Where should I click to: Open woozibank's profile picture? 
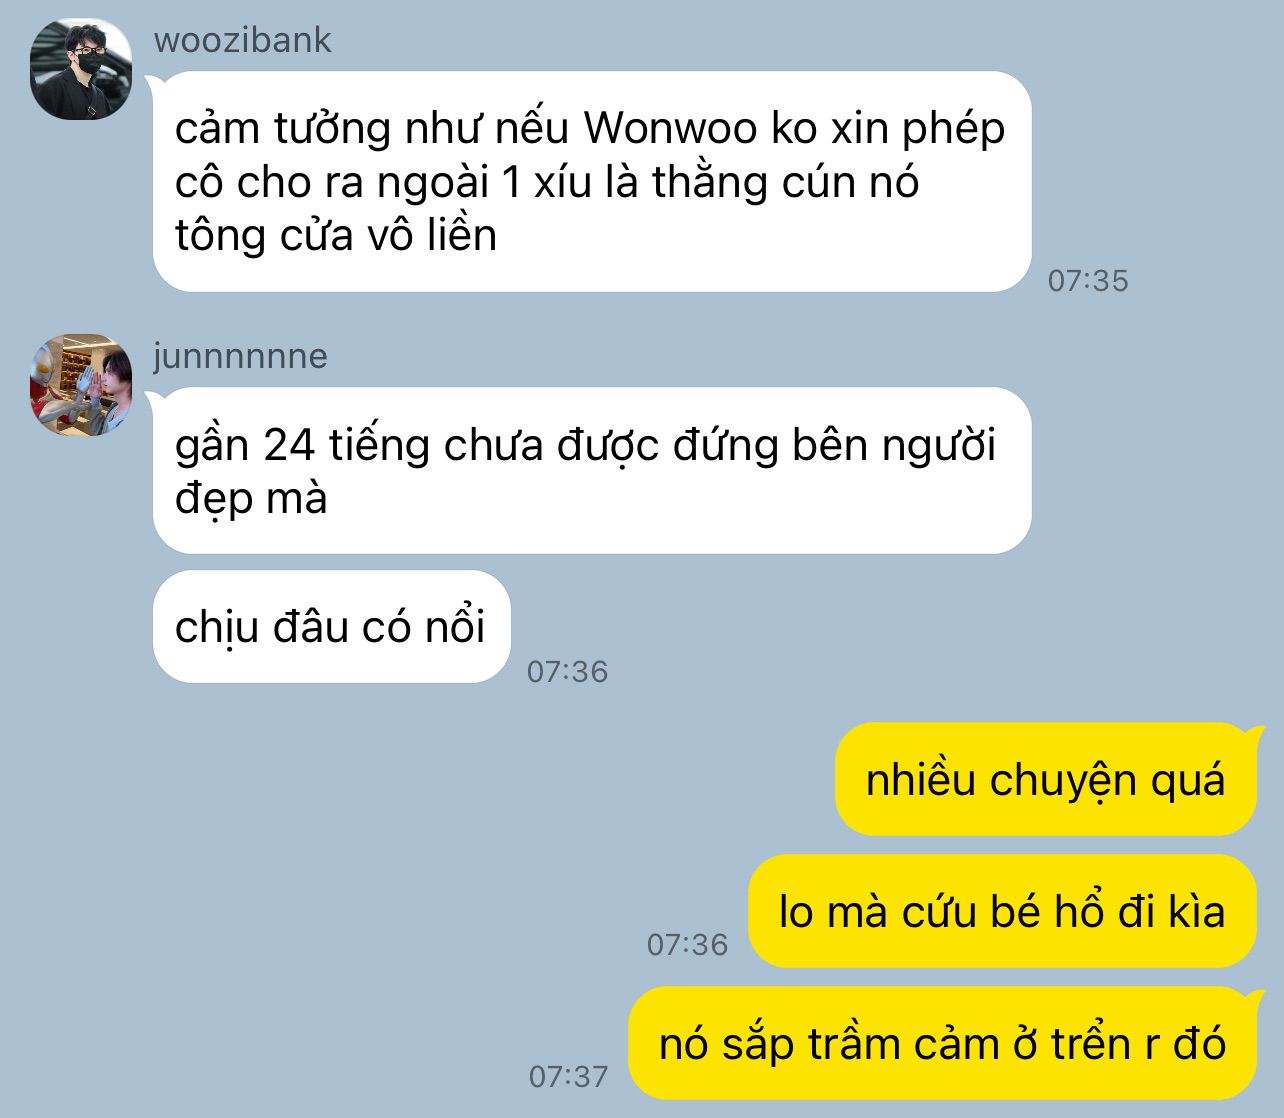[81, 70]
